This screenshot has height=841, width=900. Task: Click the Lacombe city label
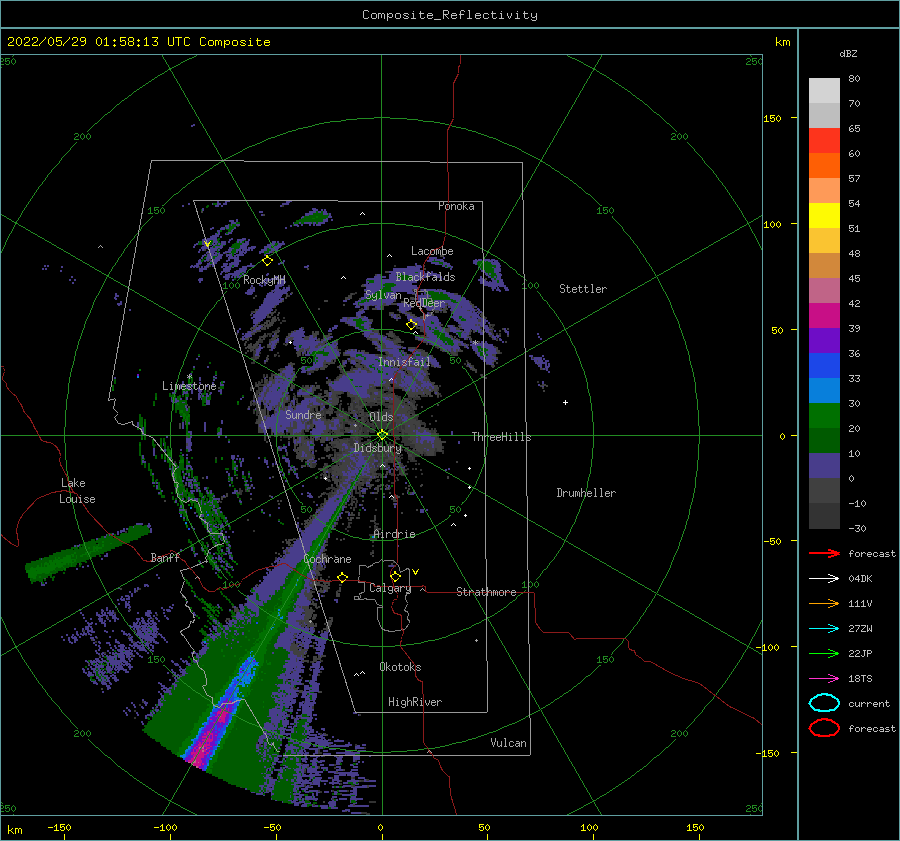click(x=432, y=251)
